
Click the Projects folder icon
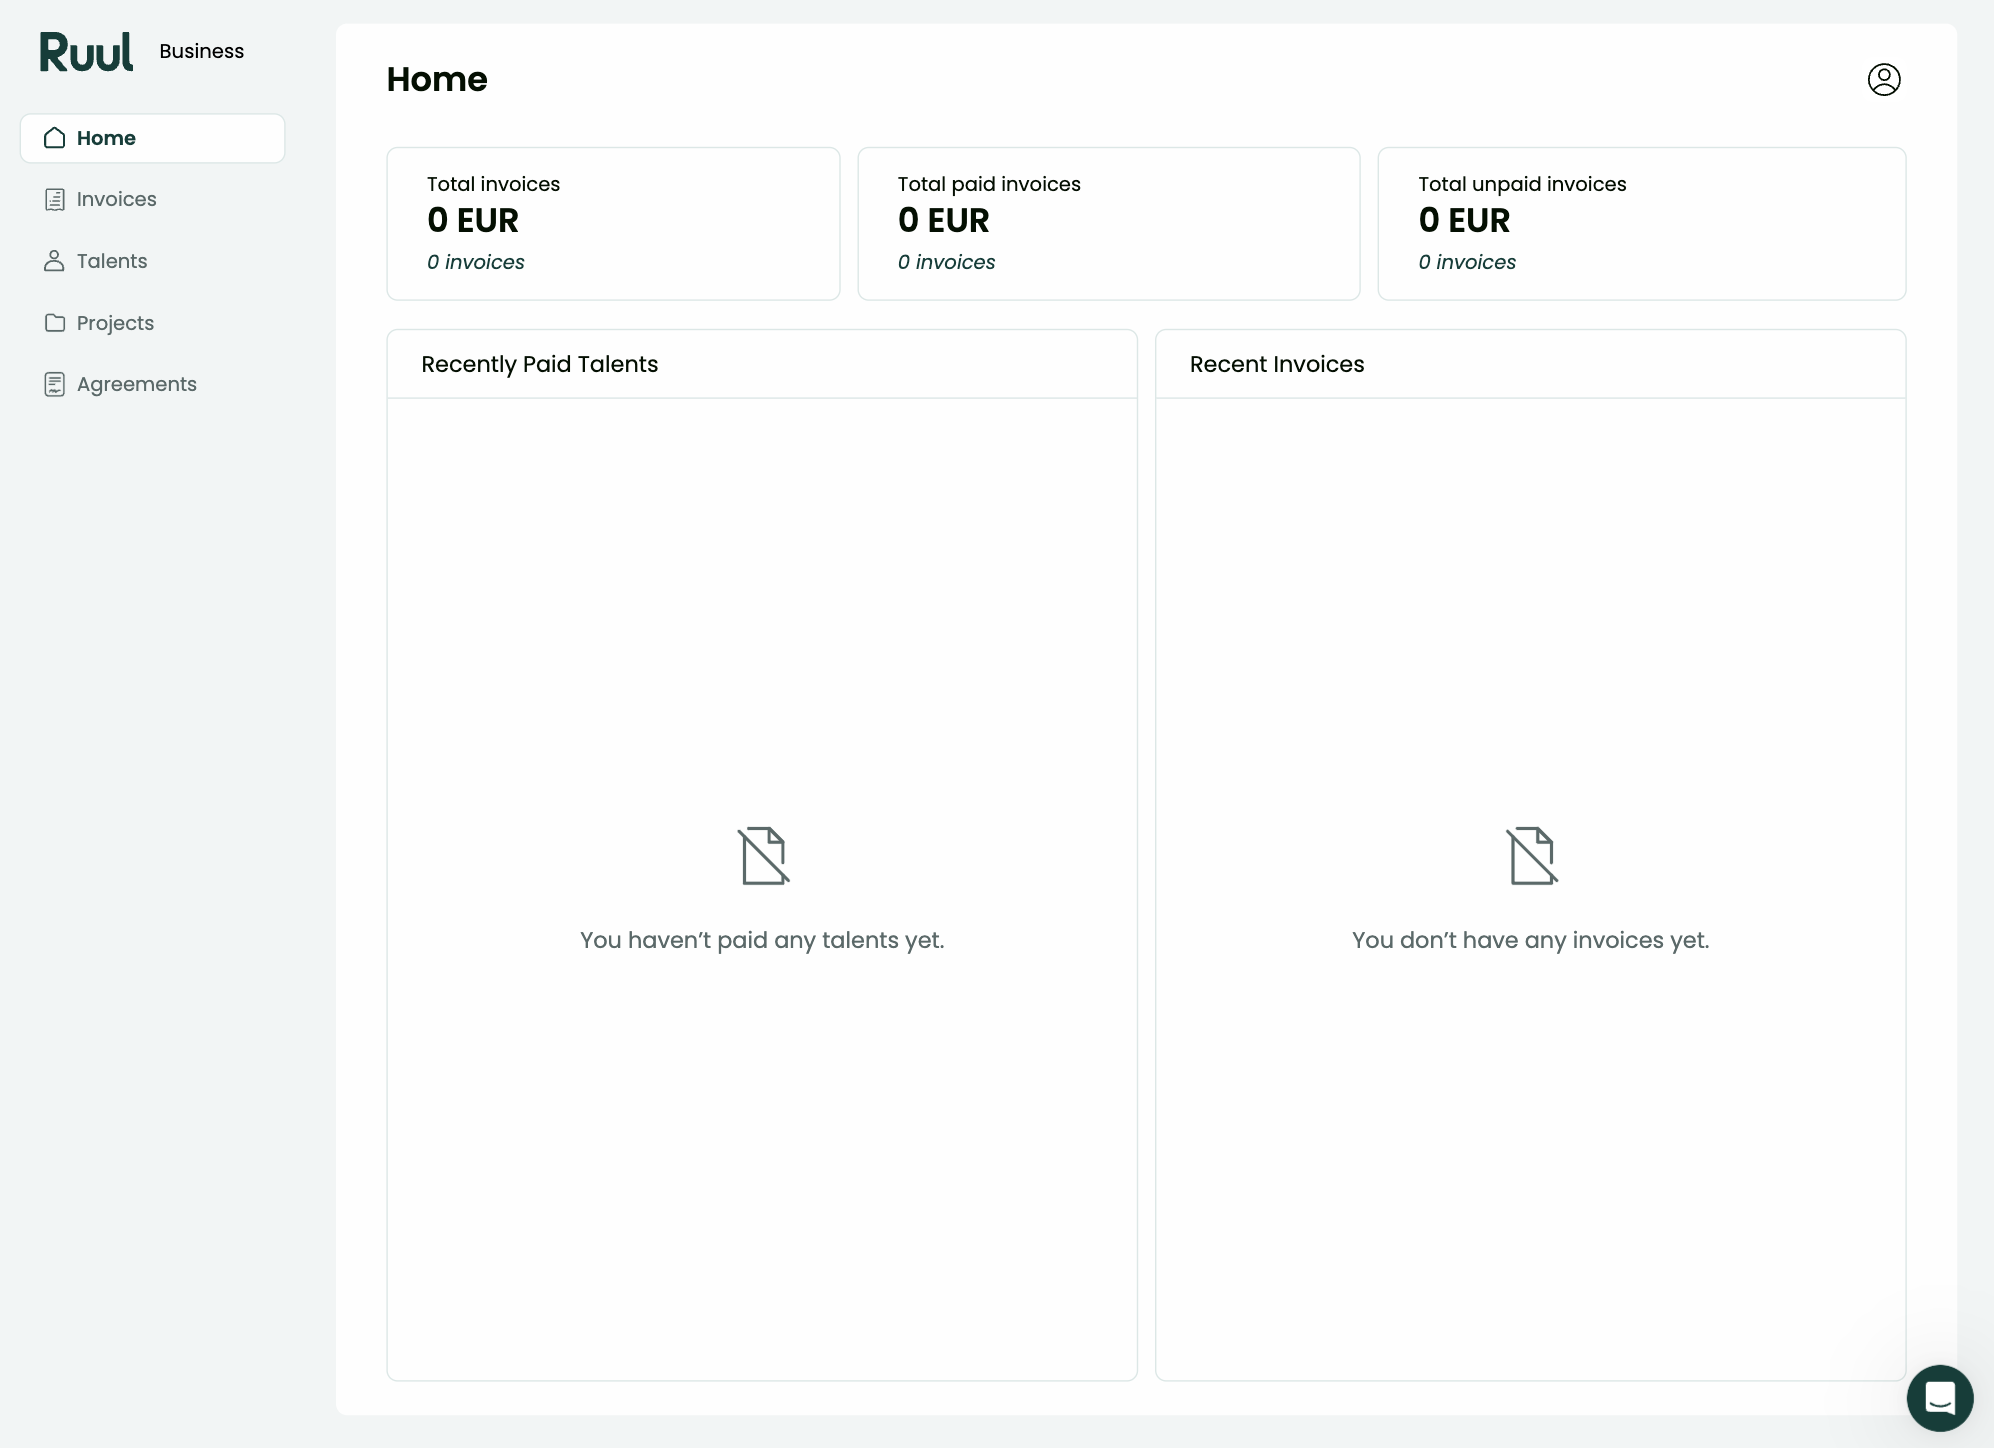pos(55,323)
